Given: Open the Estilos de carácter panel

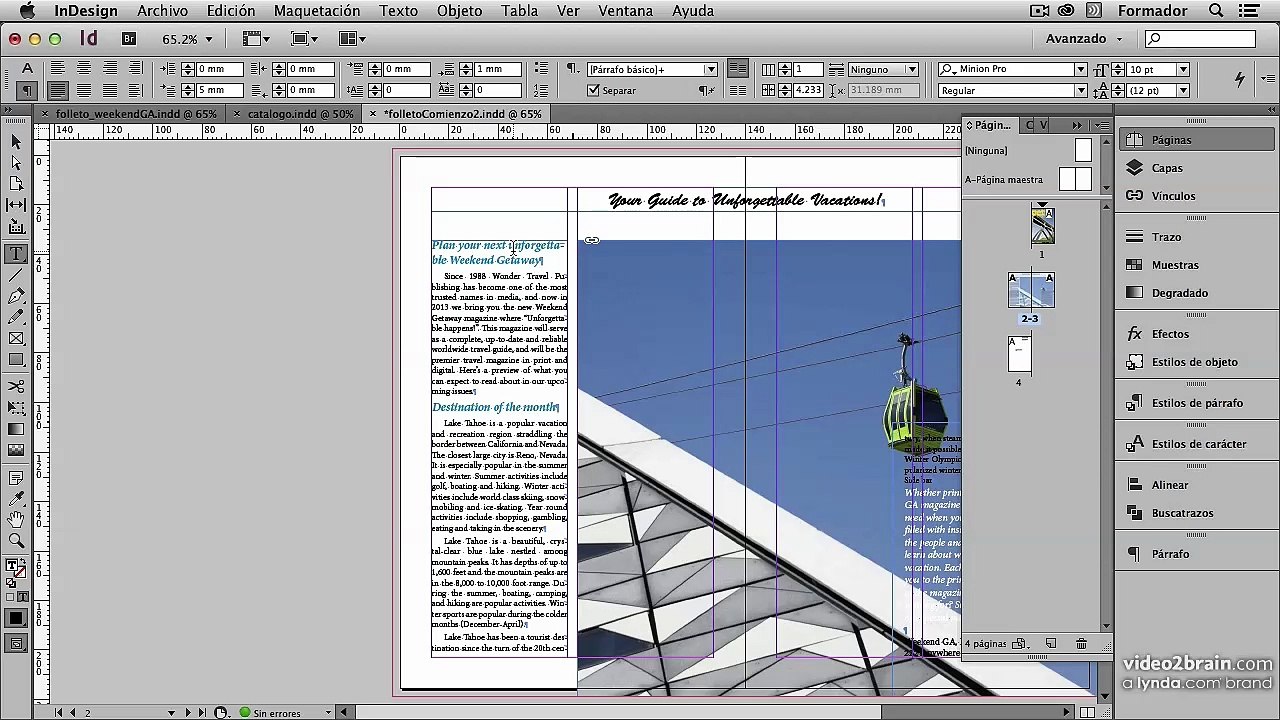Looking at the screenshot, I should pyautogui.click(x=1198, y=444).
